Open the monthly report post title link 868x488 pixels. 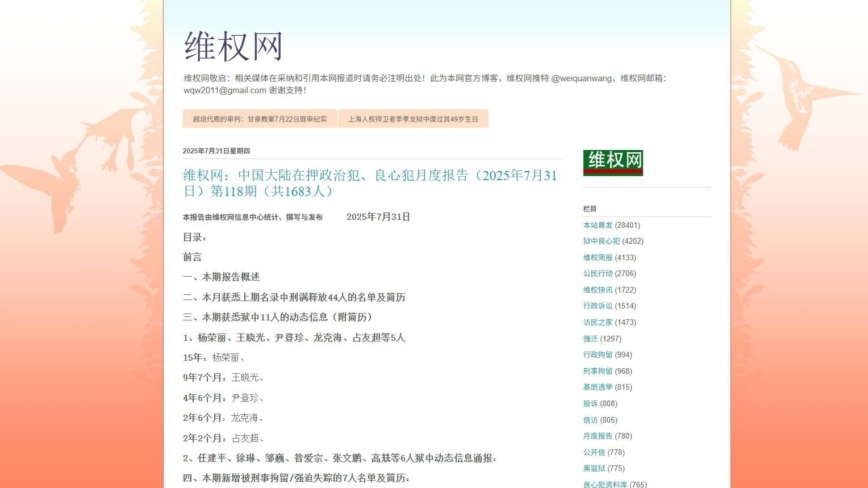(369, 182)
